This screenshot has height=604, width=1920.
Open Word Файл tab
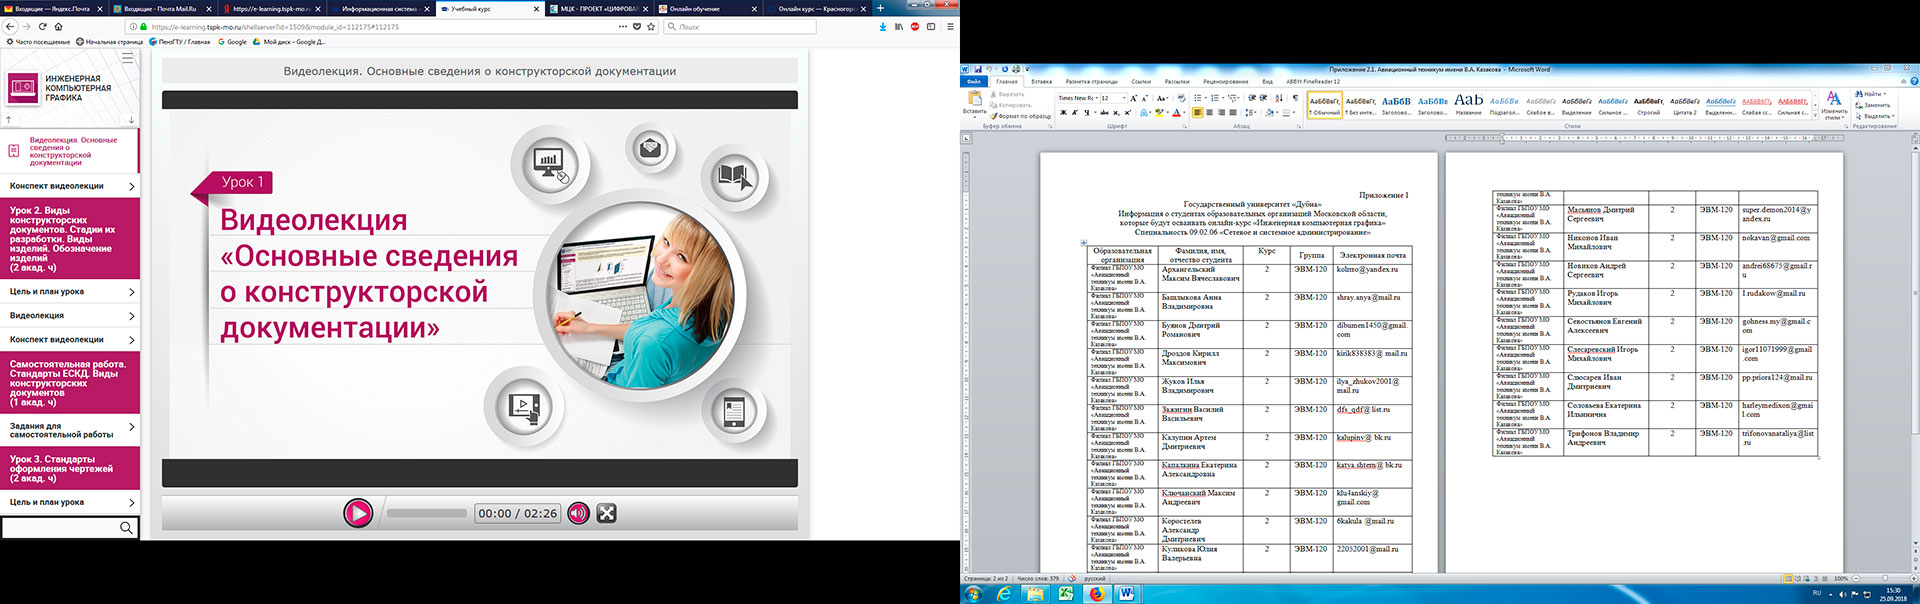[x=974, y=82]
